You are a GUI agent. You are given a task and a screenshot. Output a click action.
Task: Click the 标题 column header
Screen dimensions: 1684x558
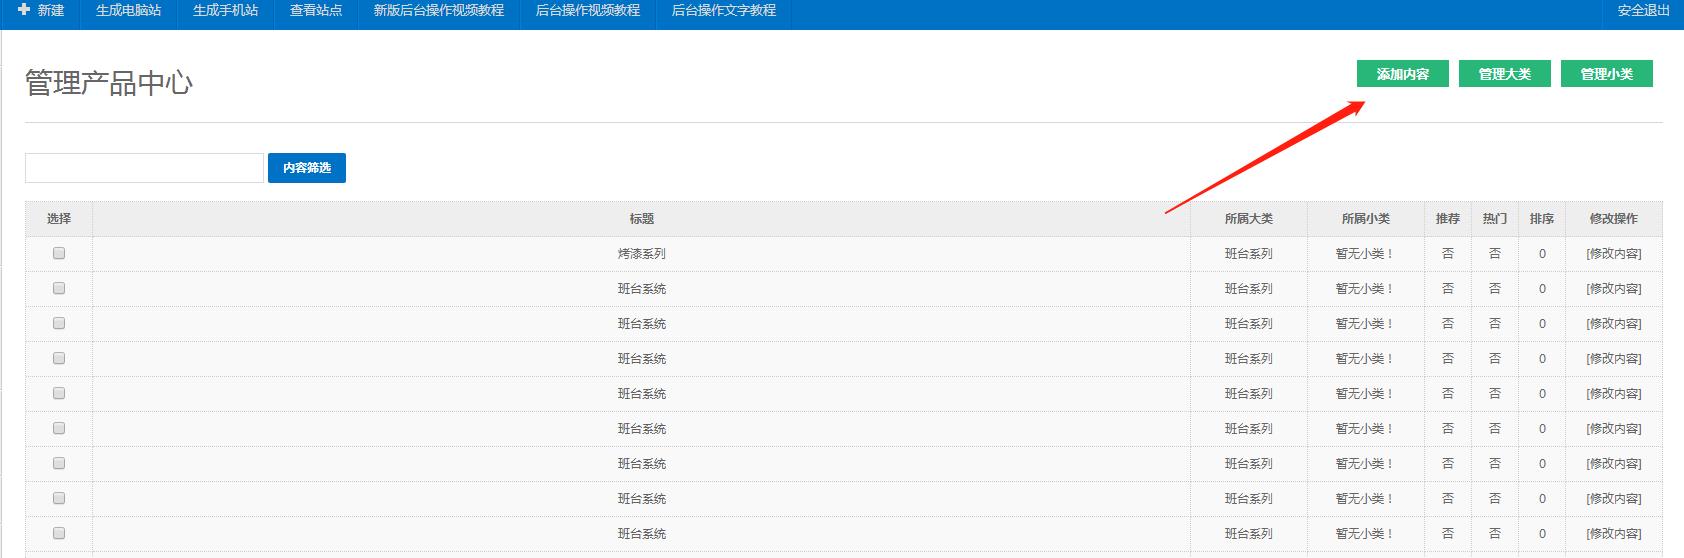641,219
